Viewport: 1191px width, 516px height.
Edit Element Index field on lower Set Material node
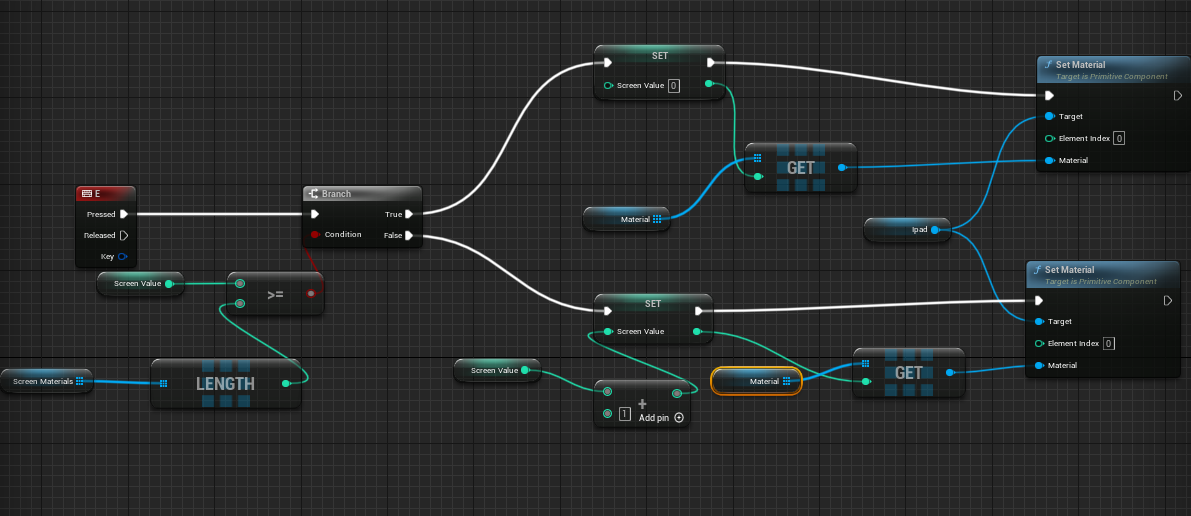[1109, 343]
